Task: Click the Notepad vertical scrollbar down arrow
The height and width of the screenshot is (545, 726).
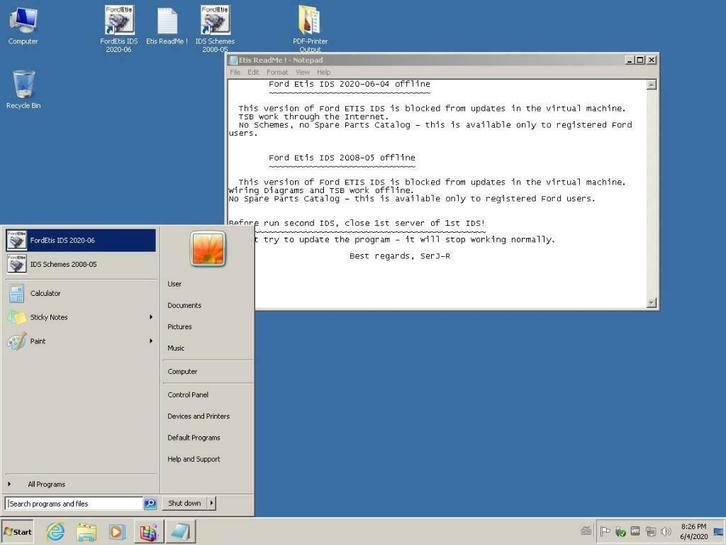Action: pyautogui.click(x=652, y=302)
